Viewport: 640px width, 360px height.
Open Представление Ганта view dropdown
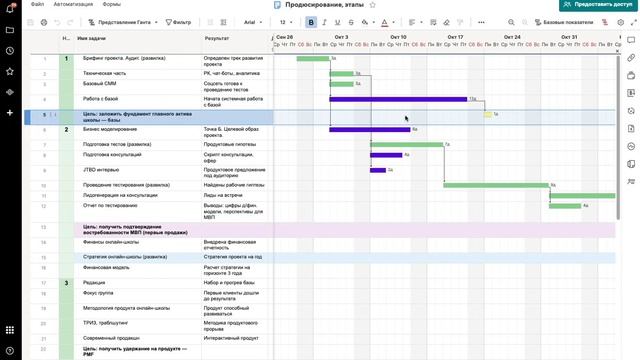(122, 22)
